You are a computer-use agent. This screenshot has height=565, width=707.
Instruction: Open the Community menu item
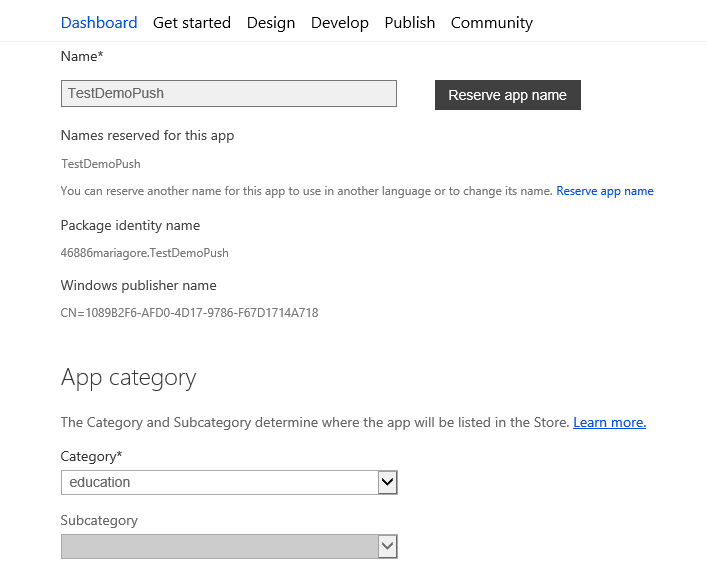[x=492, y=22]
